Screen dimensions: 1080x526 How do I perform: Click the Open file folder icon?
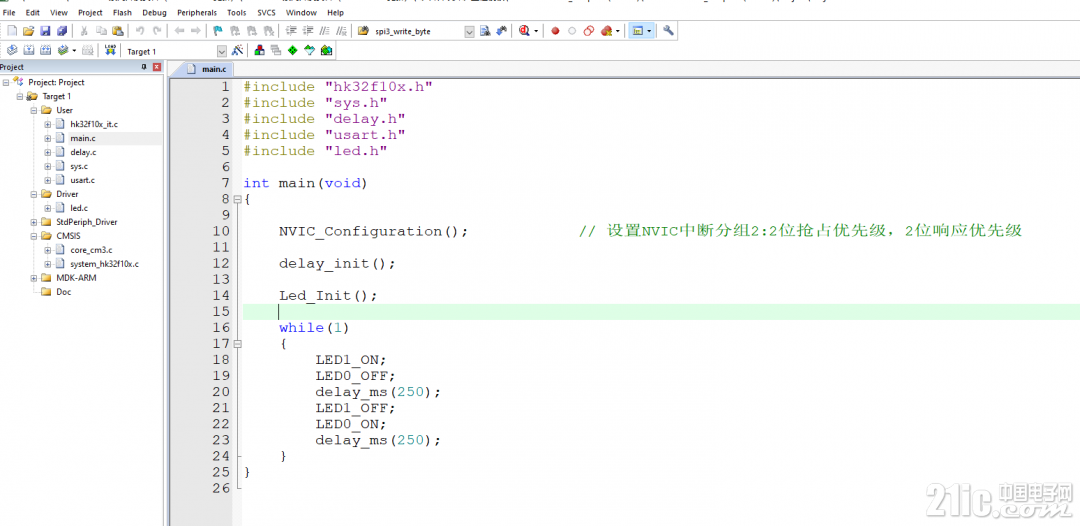tap(29, 31)
